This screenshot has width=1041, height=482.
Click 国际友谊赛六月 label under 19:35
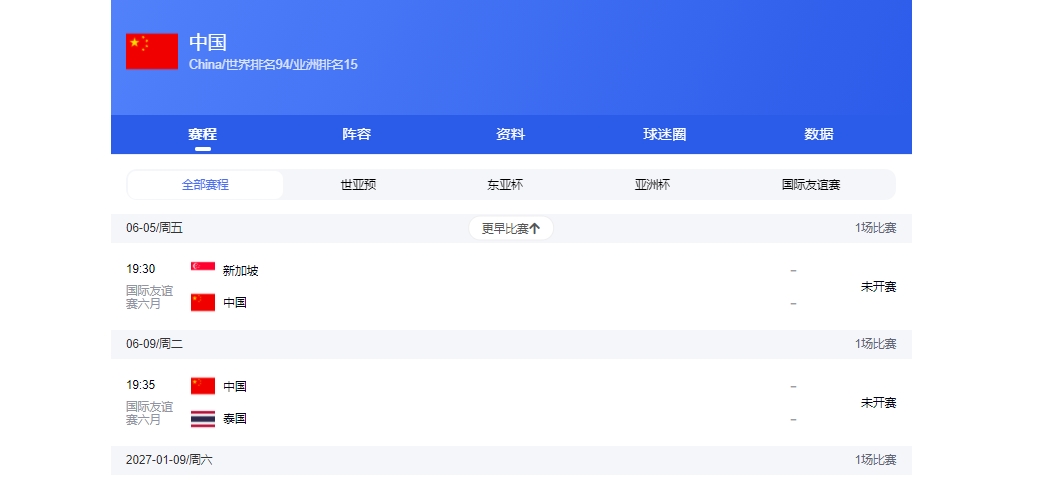click(150, 414)
